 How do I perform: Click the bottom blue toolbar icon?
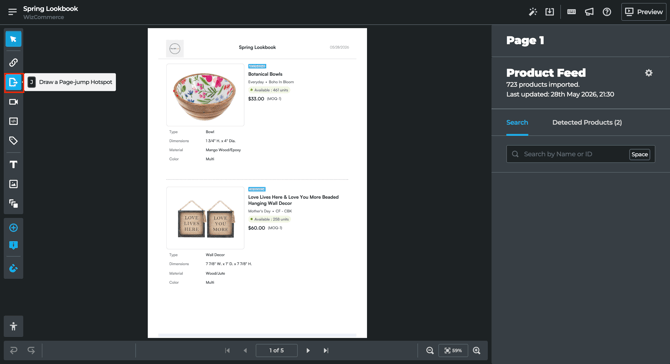[x=13, y=268]
